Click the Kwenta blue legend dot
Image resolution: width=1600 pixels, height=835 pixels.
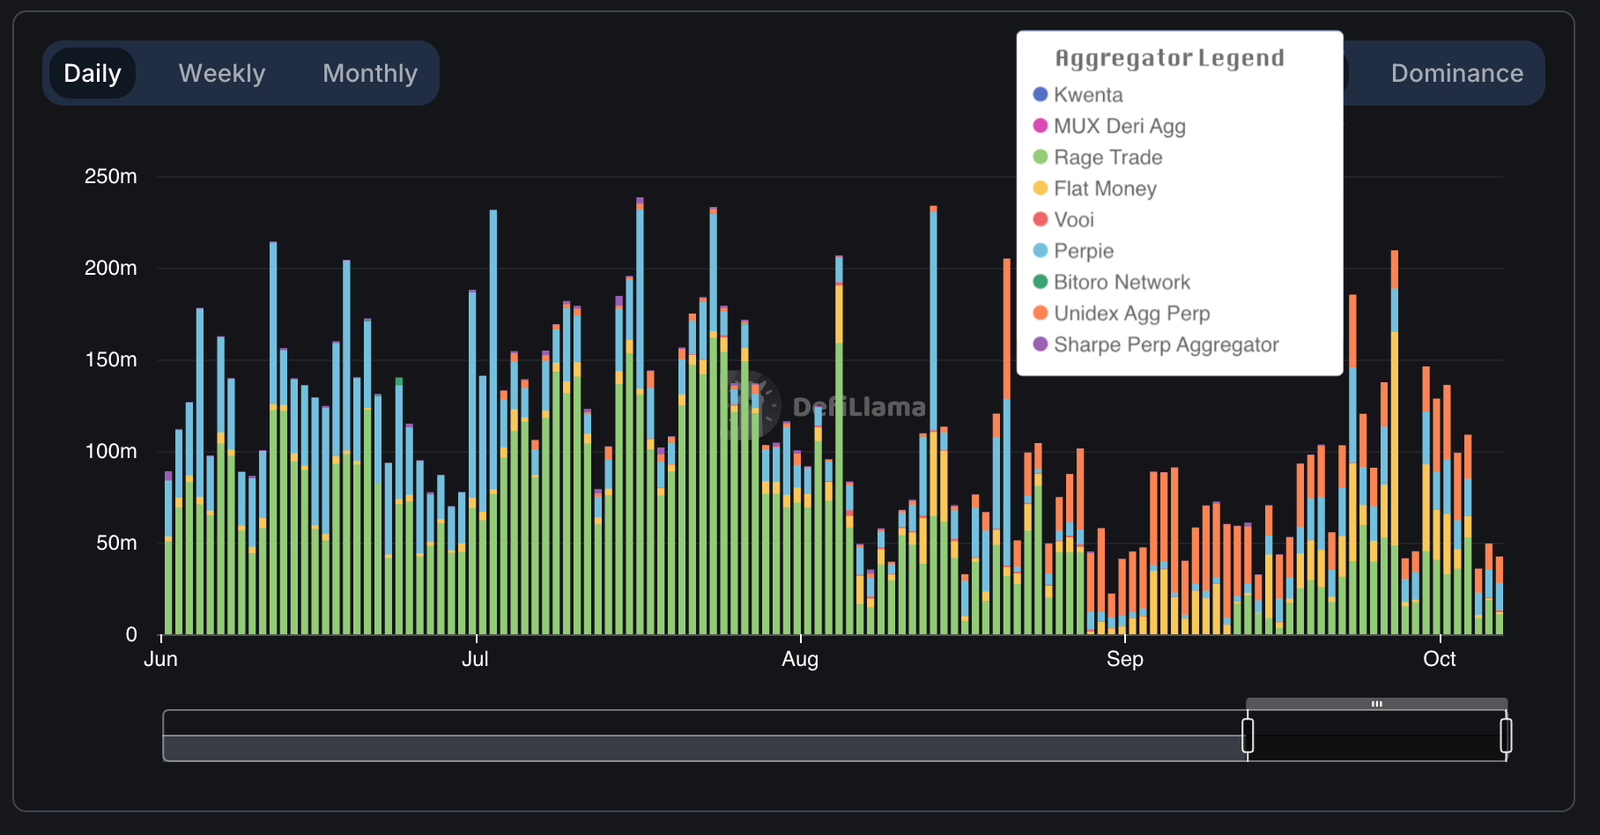pyautogui.click(x=1040, y=94)
